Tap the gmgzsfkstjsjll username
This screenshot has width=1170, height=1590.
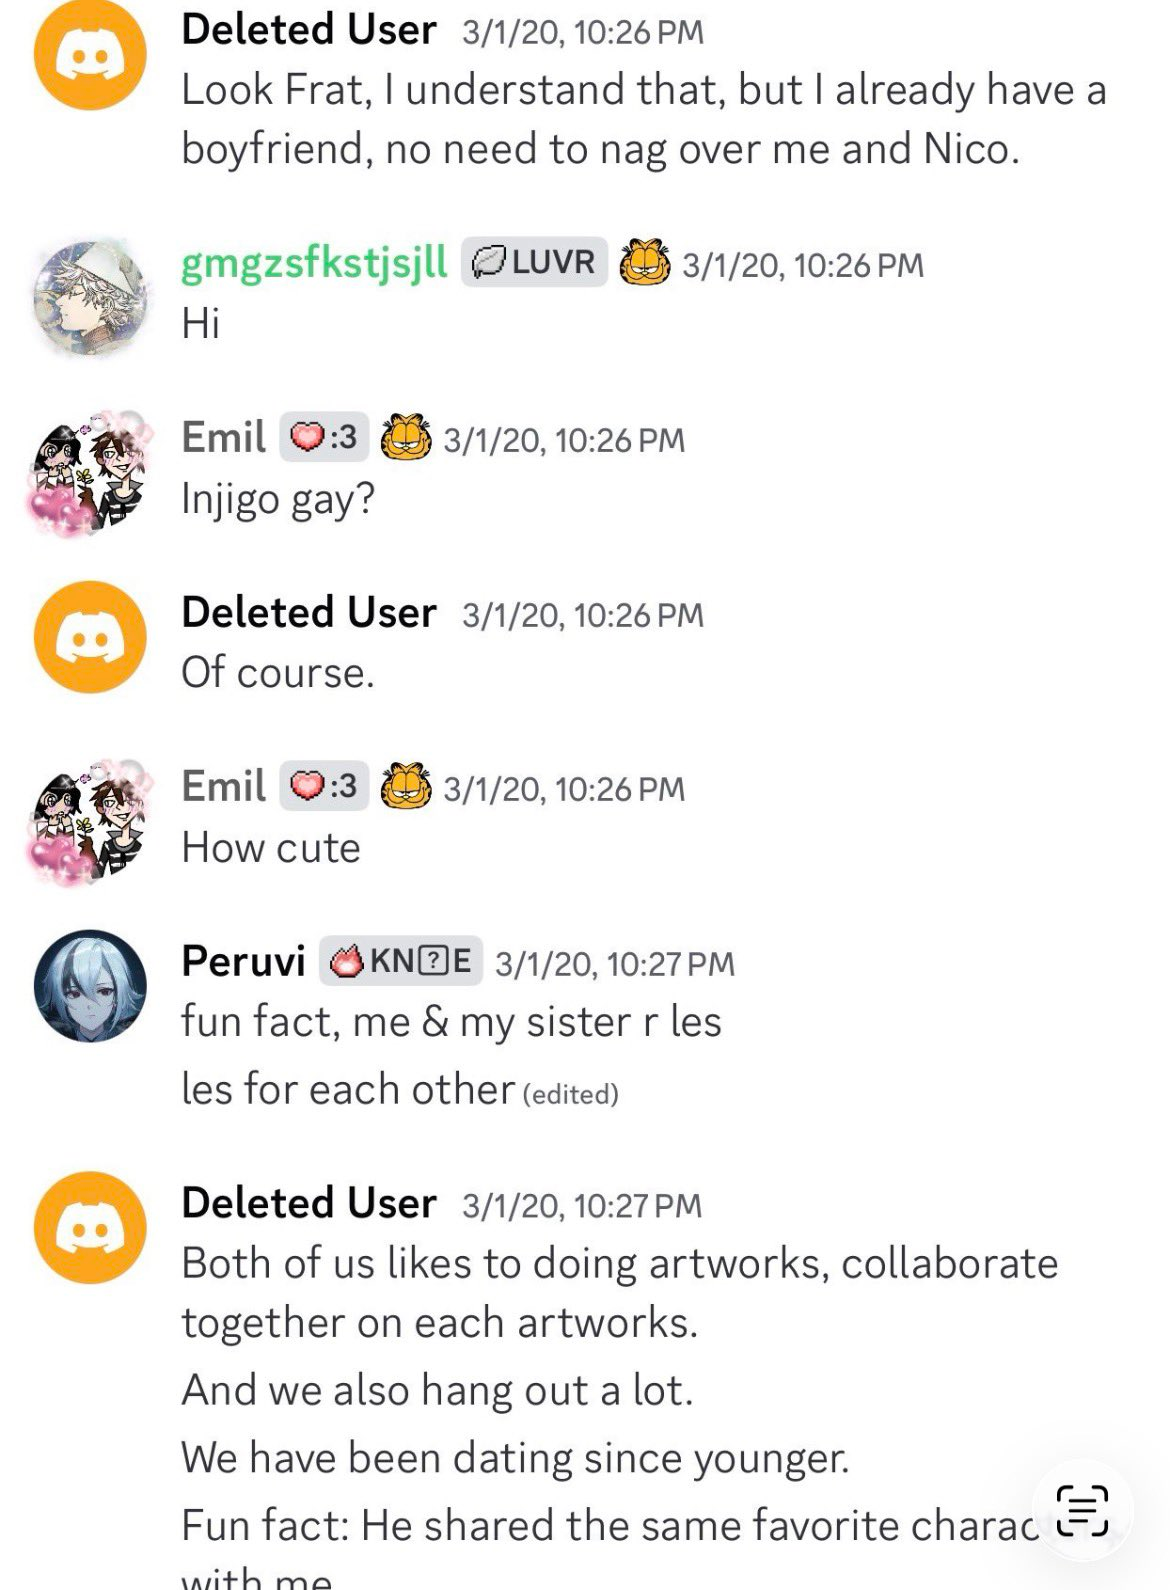coord(314,263)
